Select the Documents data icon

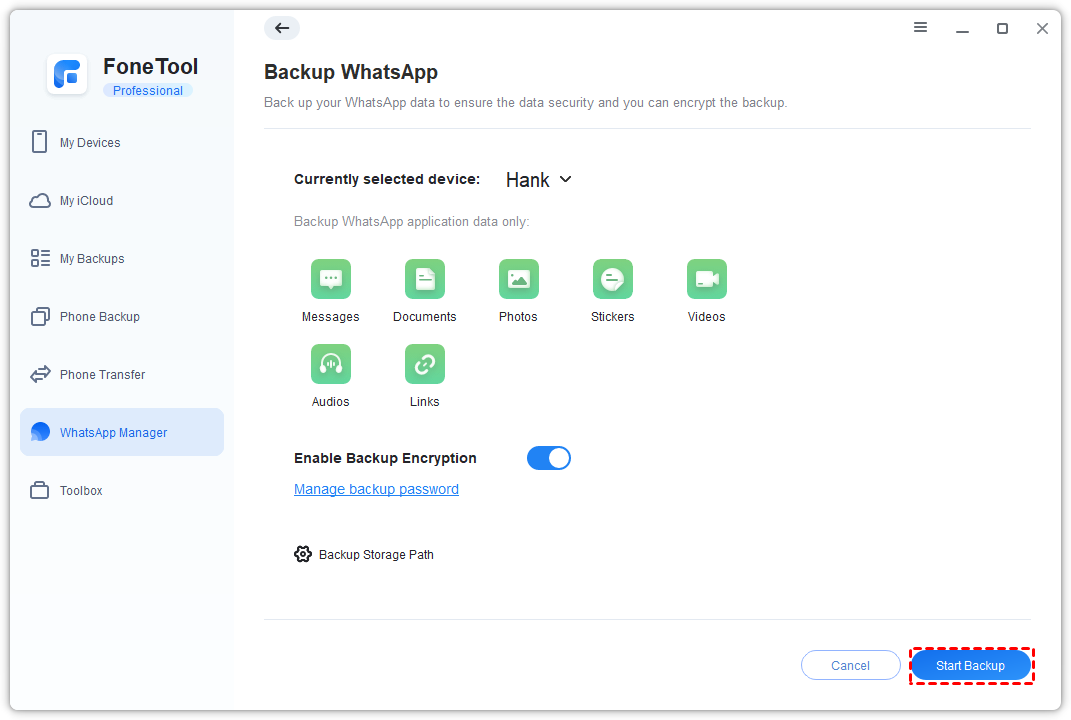424,279
